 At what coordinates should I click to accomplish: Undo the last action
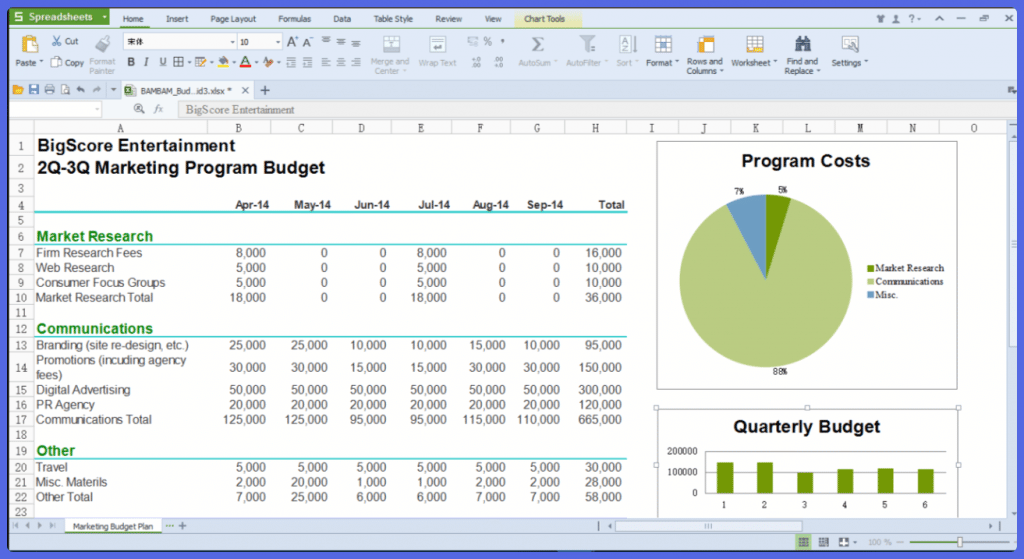point(80,89)
